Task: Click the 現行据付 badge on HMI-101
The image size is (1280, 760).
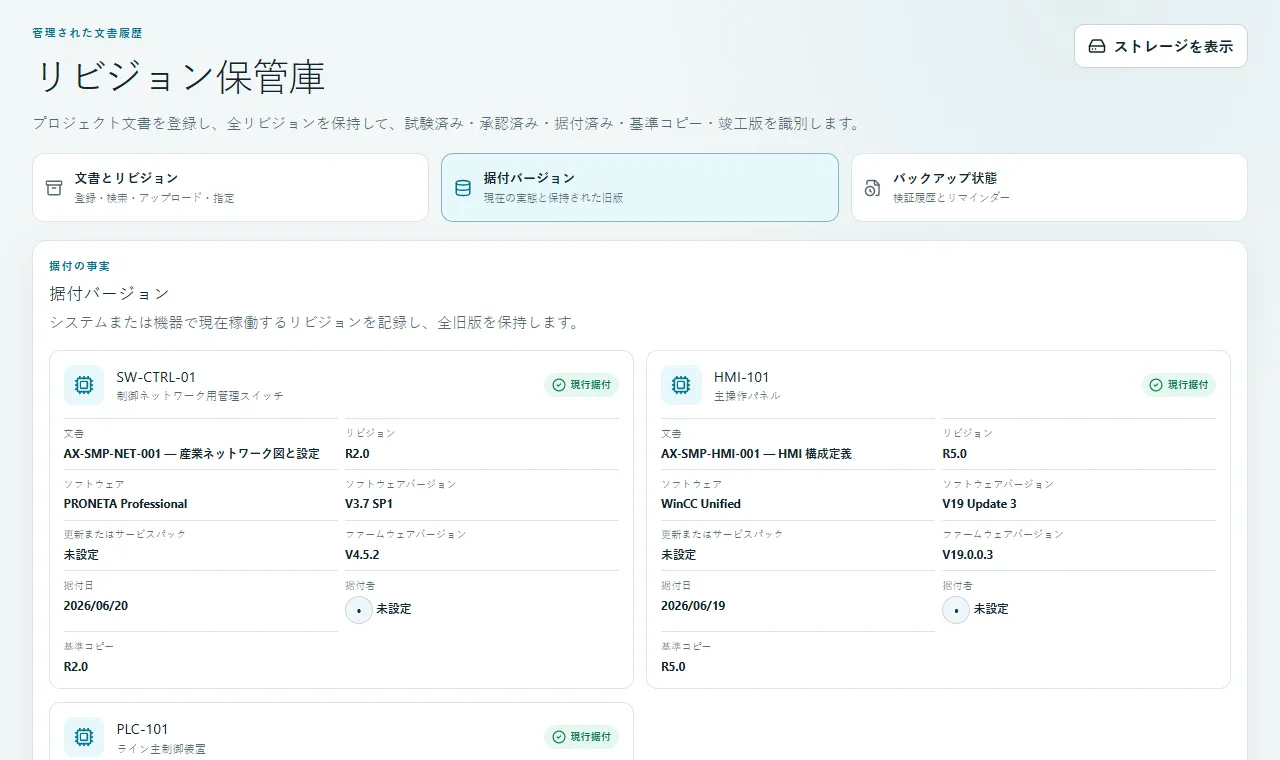Action: [x=1179, y=385]
